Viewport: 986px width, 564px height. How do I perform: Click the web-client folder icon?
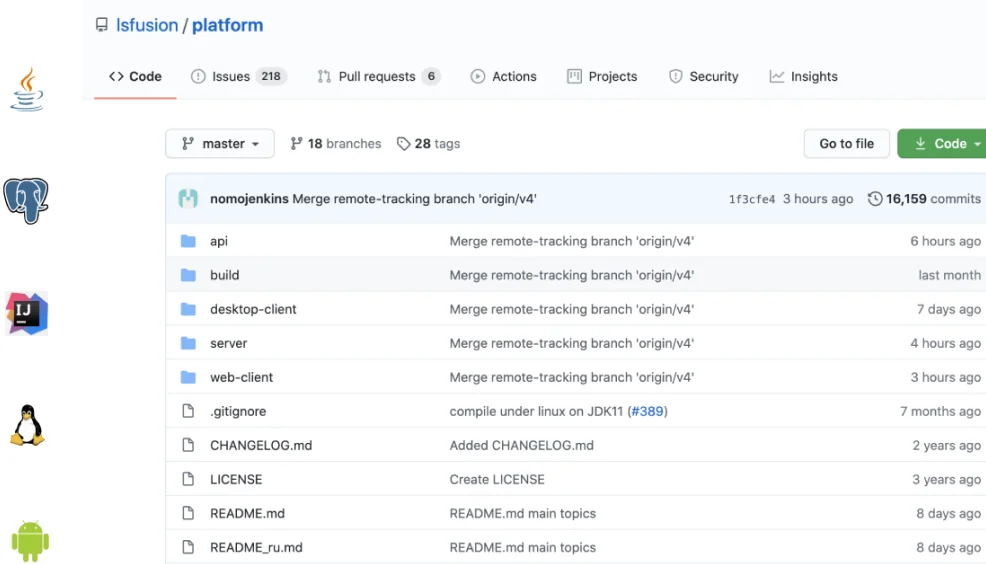(188, 377)
